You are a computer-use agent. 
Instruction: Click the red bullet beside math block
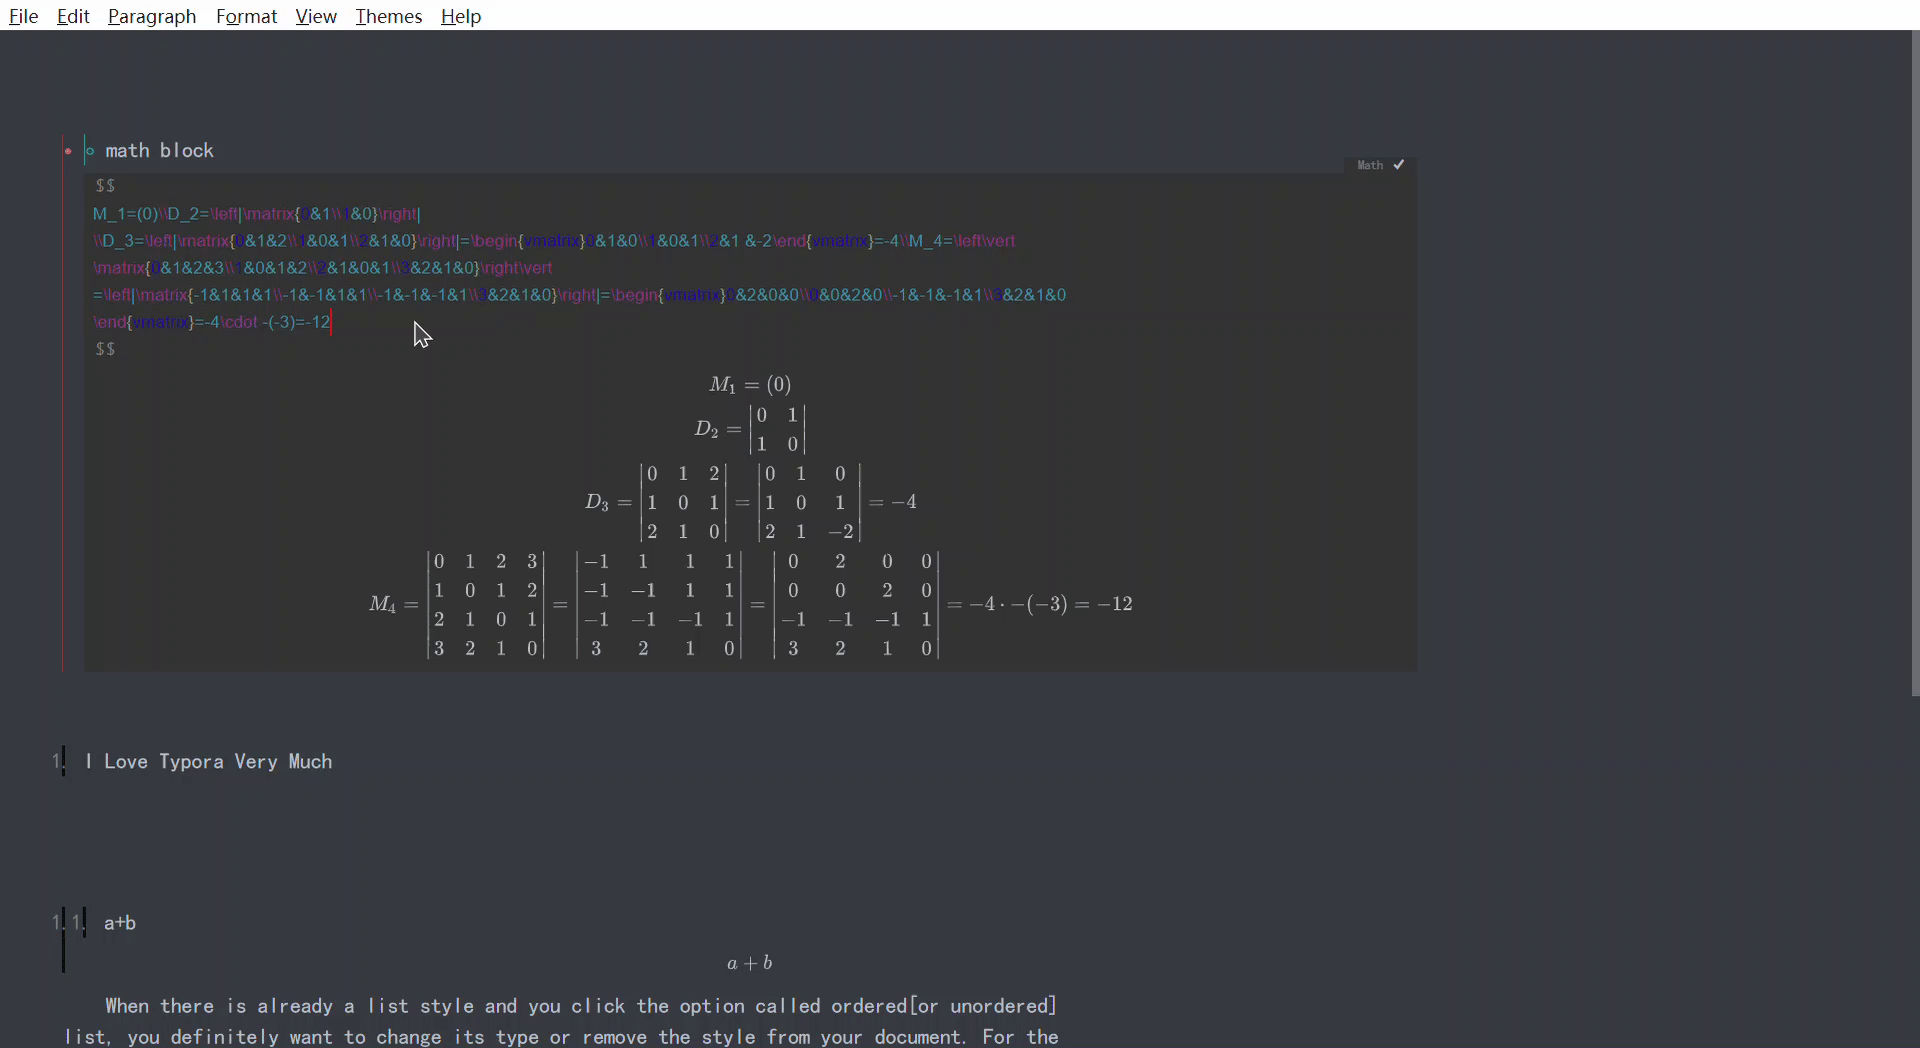[x=68, y=152]
